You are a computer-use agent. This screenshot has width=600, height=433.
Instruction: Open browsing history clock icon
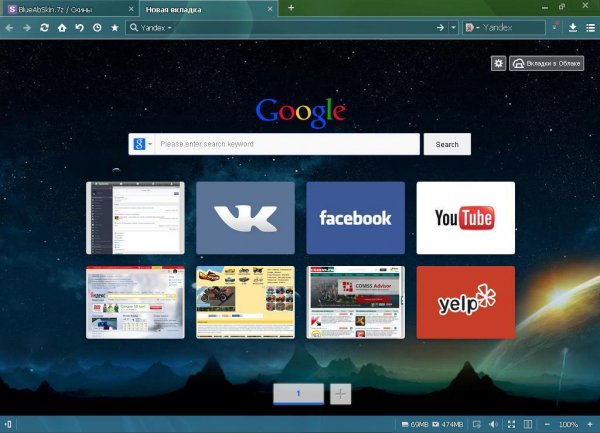pyautogui.click(x=97, y=28)
